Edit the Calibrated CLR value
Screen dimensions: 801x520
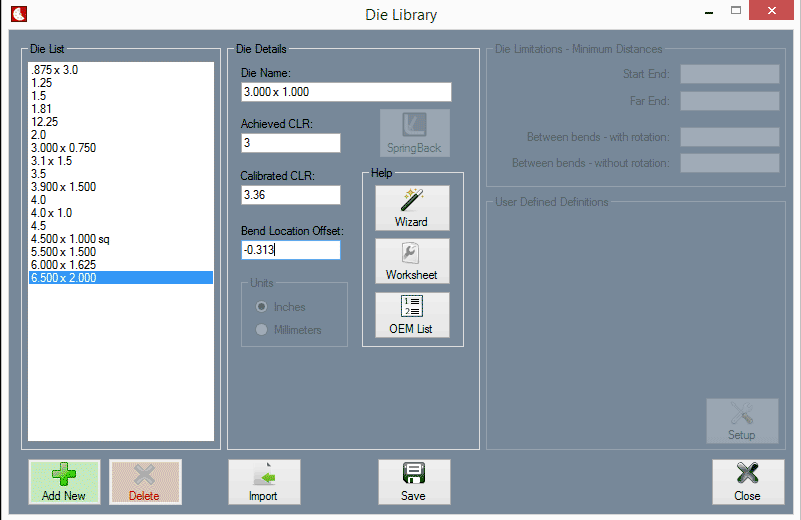pyautogui.click(x=290, y=195)
